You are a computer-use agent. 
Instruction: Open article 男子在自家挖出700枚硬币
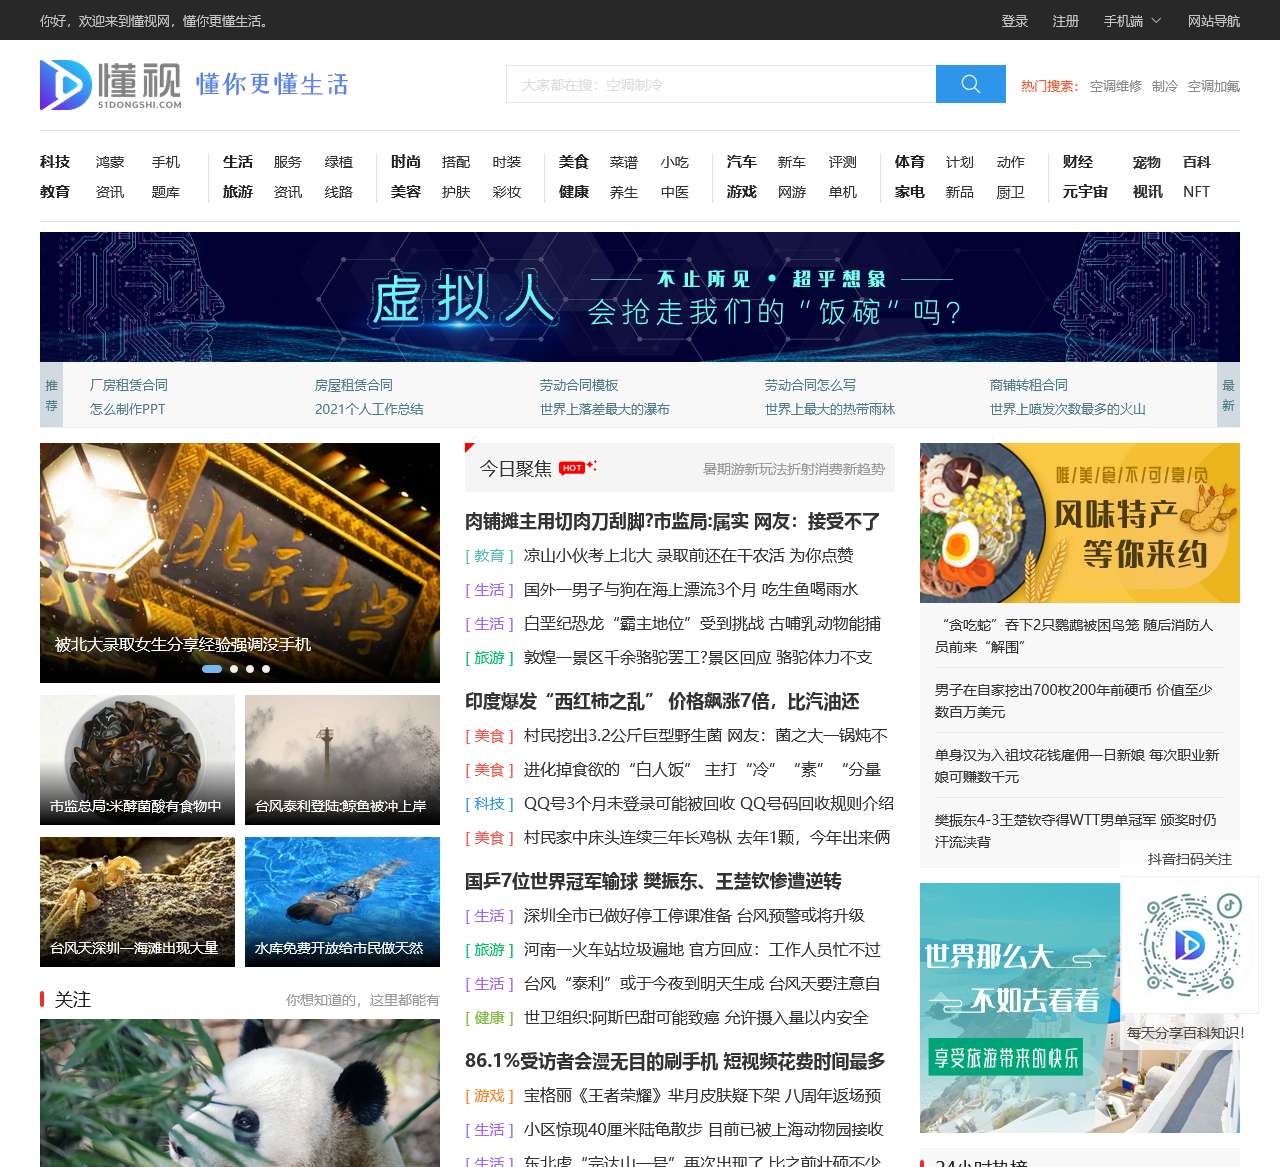1074,701
